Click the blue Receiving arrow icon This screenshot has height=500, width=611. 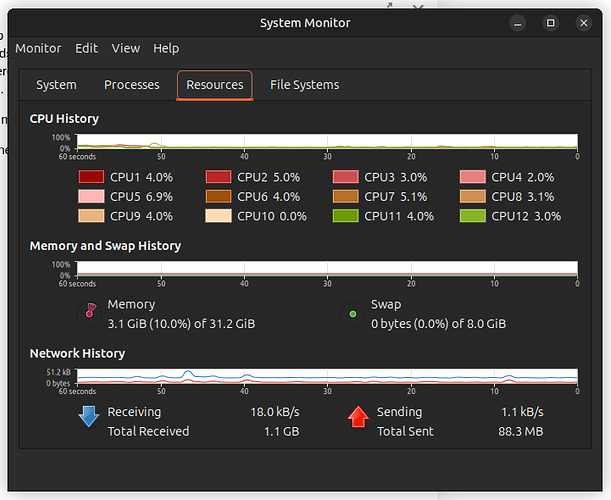click(88, 416)
